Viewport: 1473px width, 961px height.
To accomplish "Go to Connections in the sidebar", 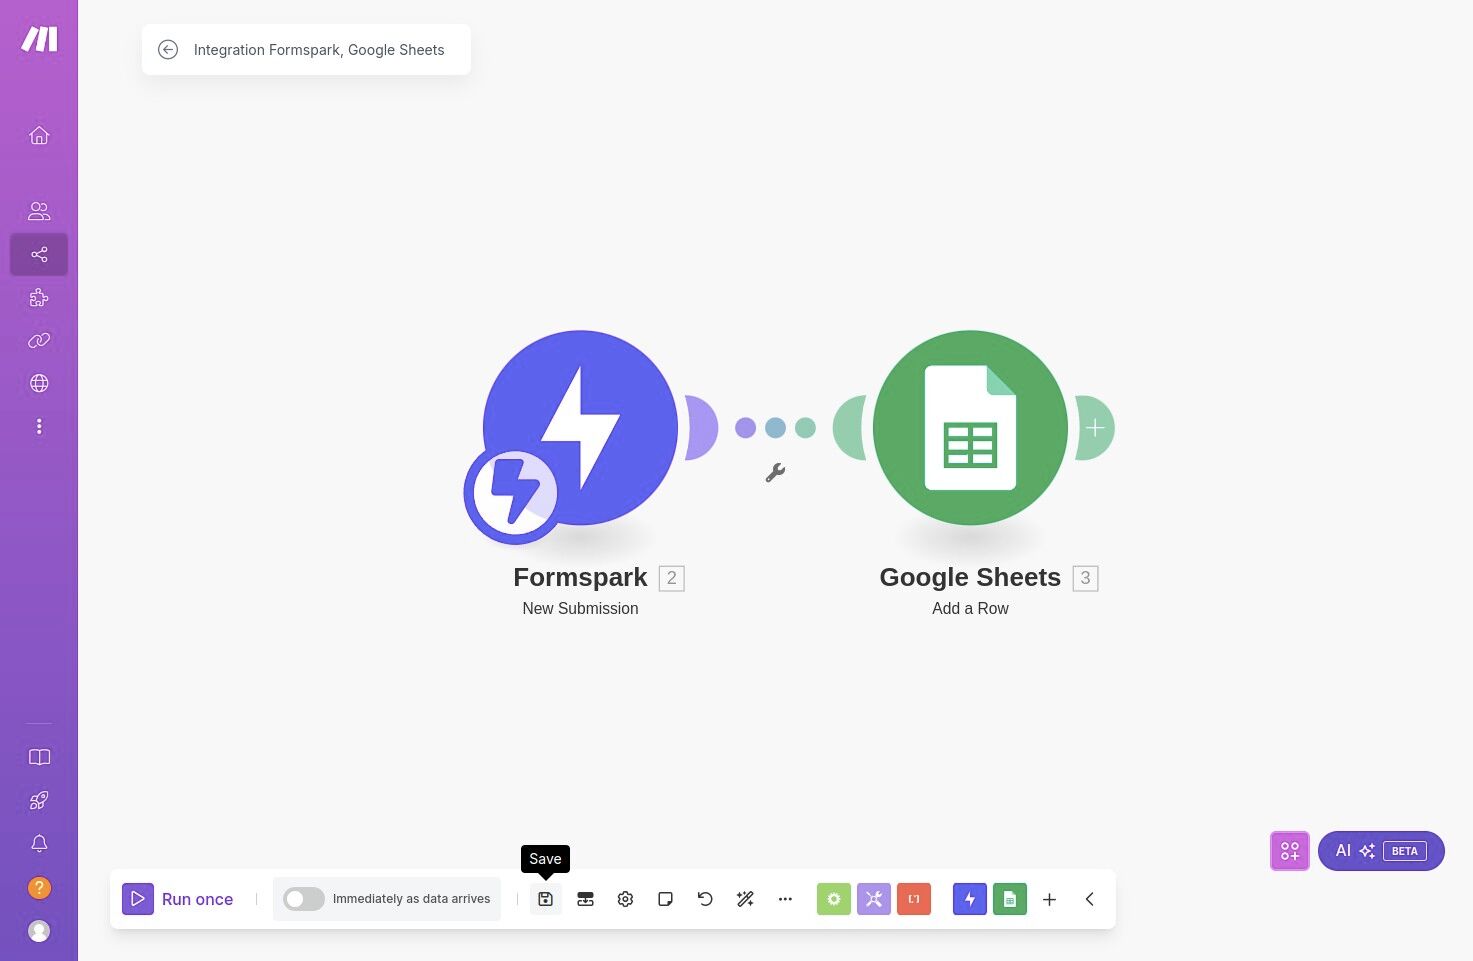I will click(x=39, y=341).
